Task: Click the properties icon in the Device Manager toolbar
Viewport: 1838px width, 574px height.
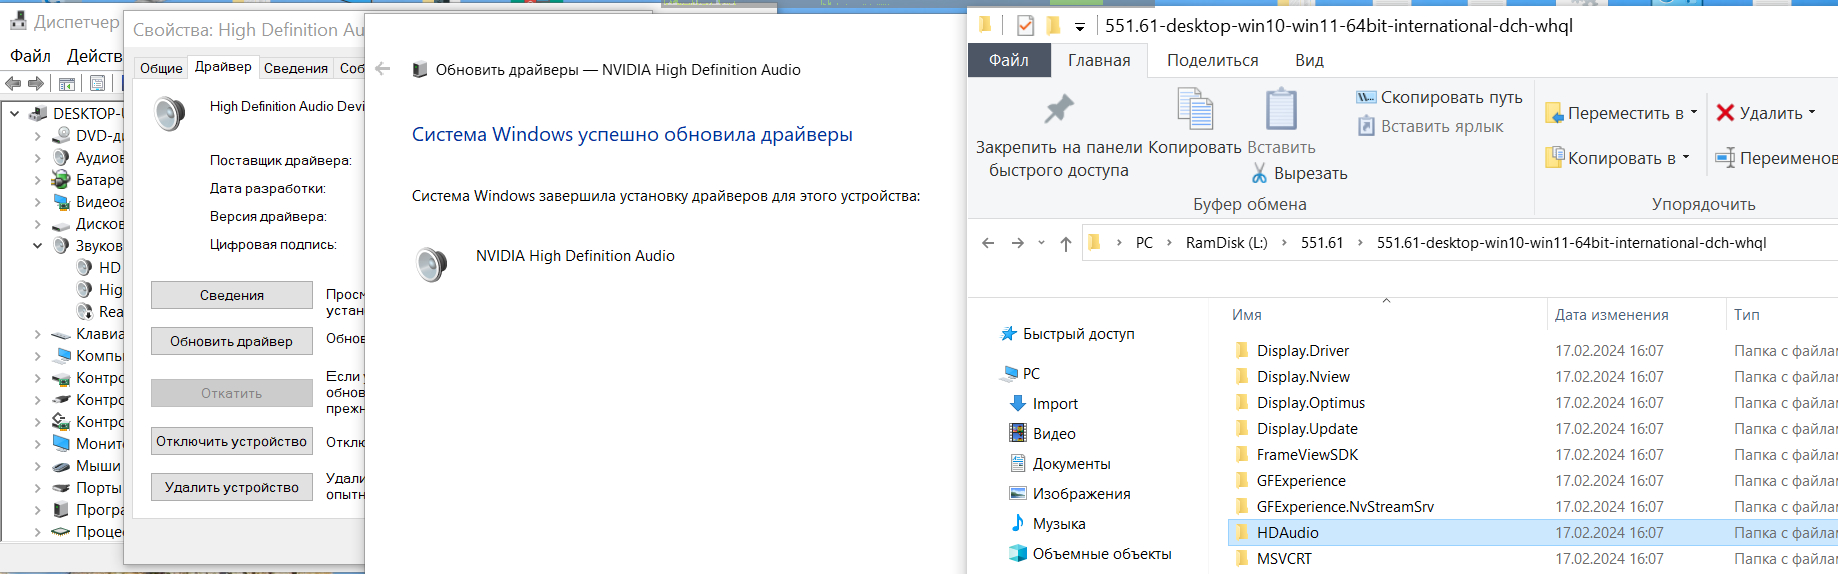Action: [97, 84]
